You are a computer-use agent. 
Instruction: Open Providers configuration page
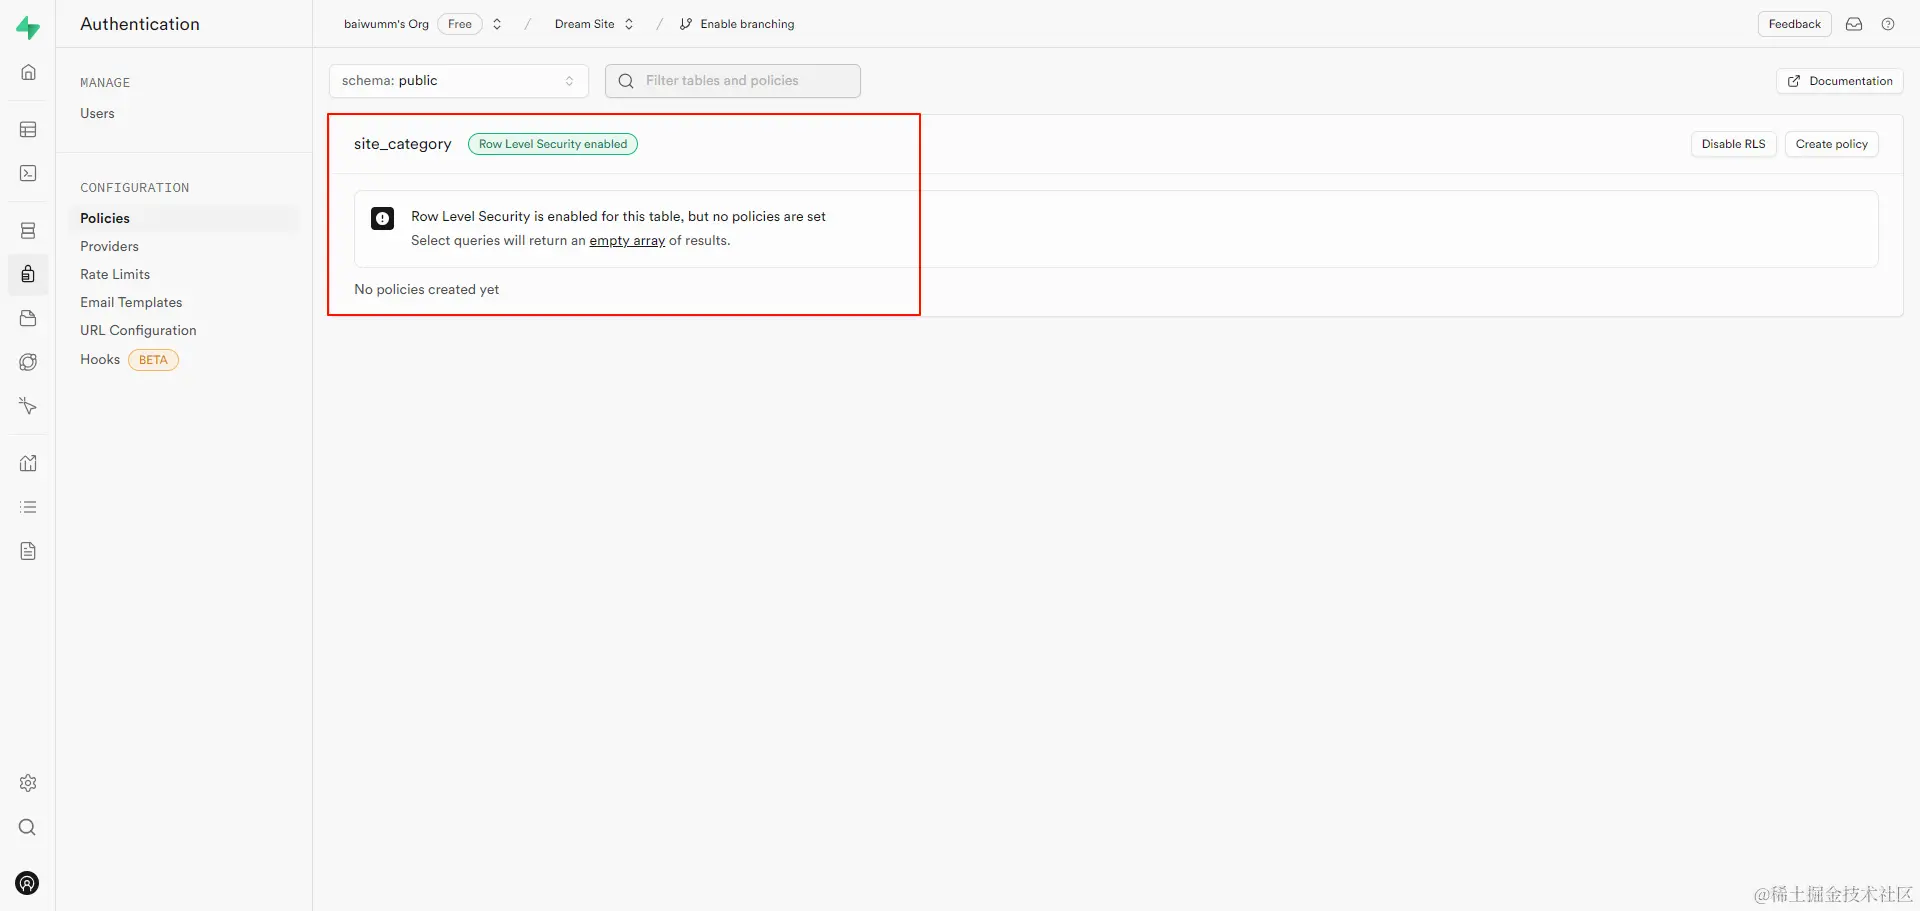coord(109,246)
